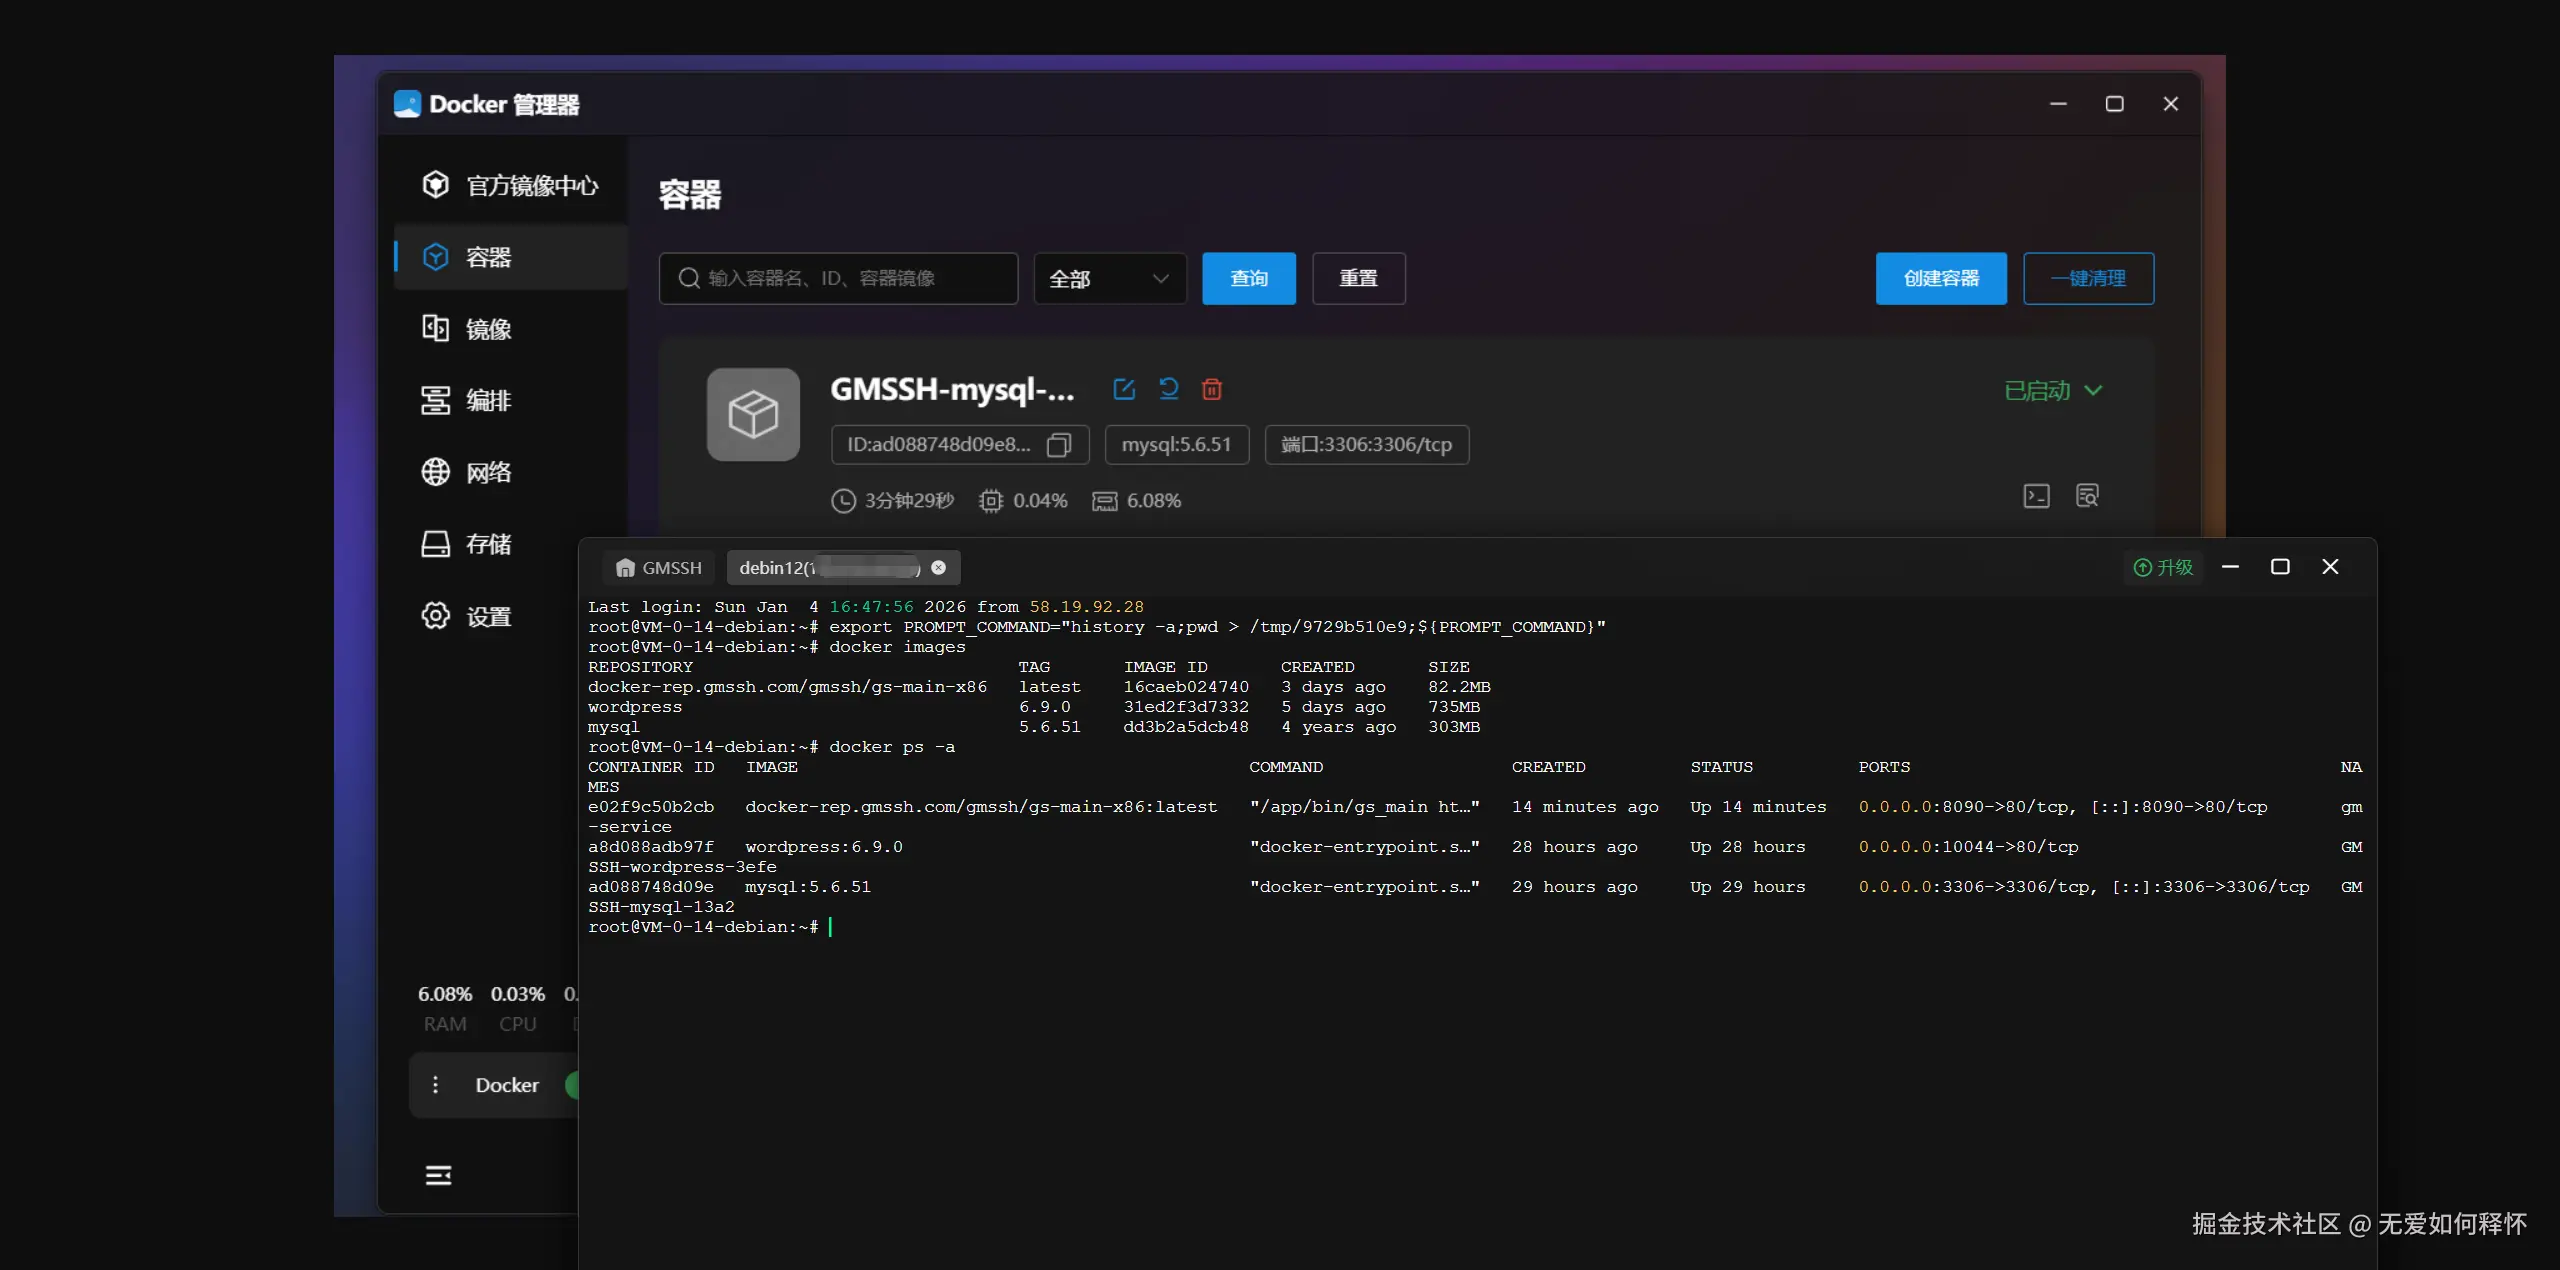
Task: Select 镜像 in the sidebar
Action: pyautogui.click(x=488, y=329)
